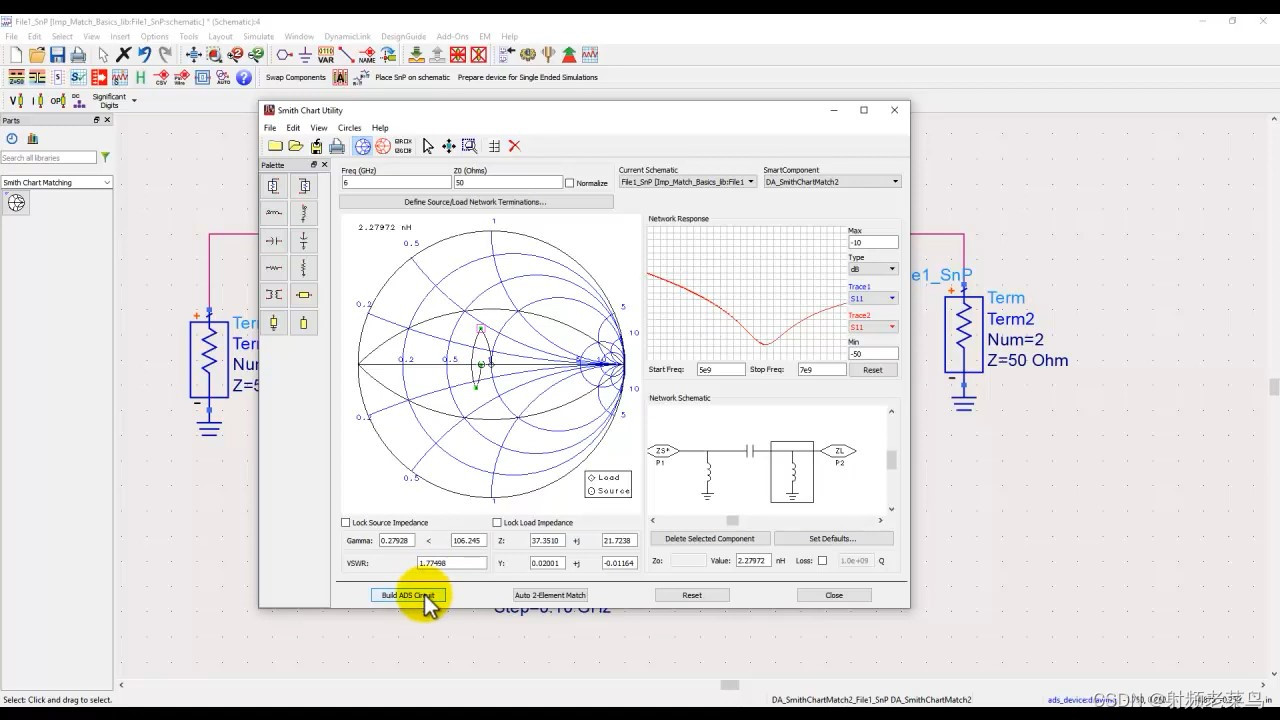
Task: Open the Trace2 S11 dropdown
Action: pyautogui.click(x=873, y=327)
